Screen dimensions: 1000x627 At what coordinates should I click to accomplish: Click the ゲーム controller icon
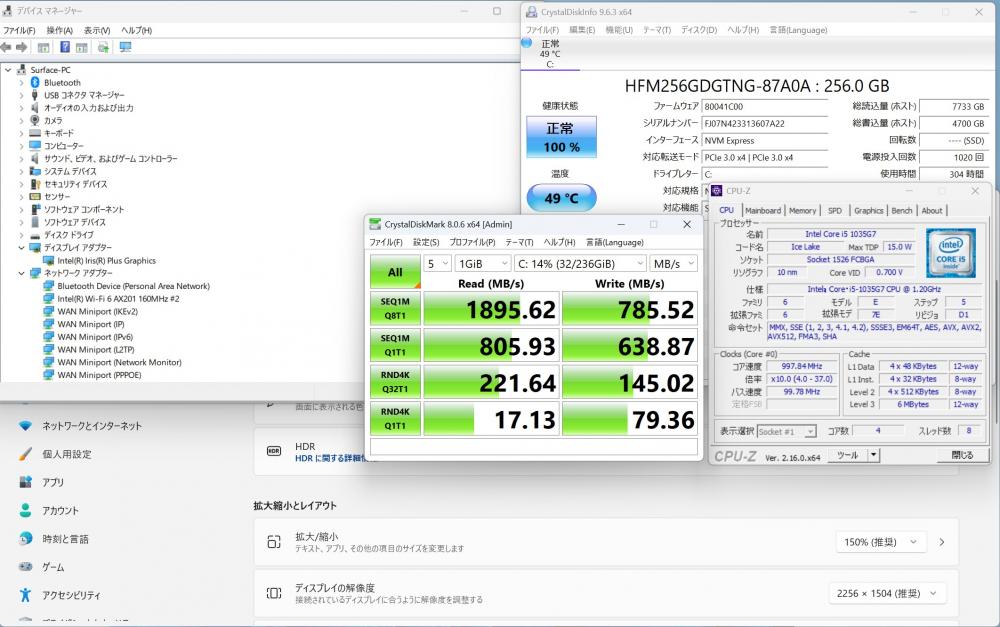pos(25,566)
